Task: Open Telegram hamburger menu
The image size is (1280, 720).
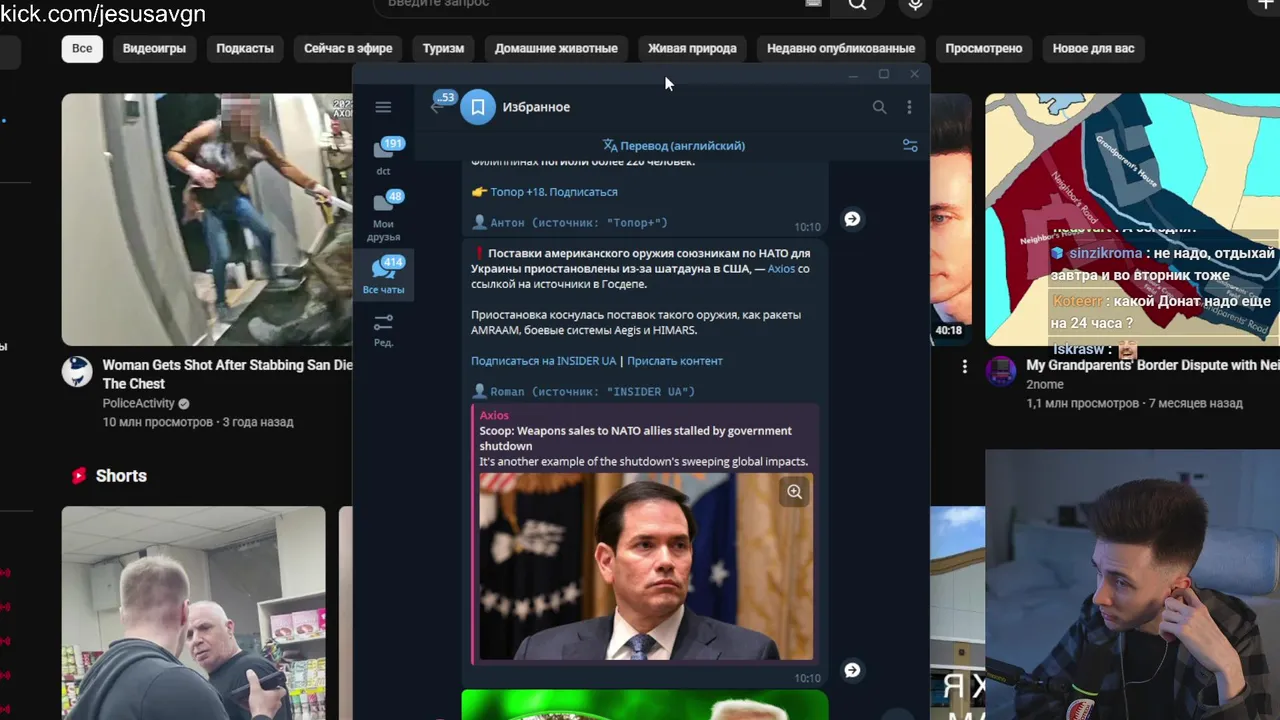Action: 383,107
